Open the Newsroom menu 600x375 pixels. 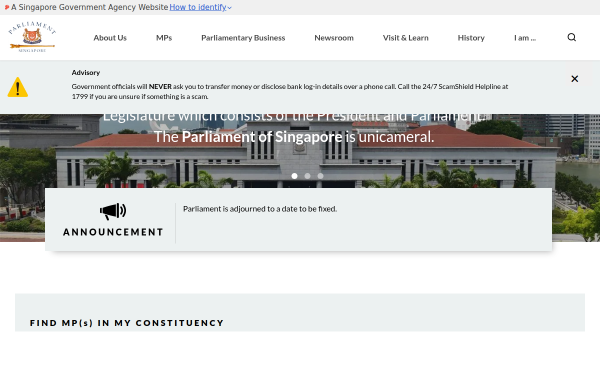[334, 38]
